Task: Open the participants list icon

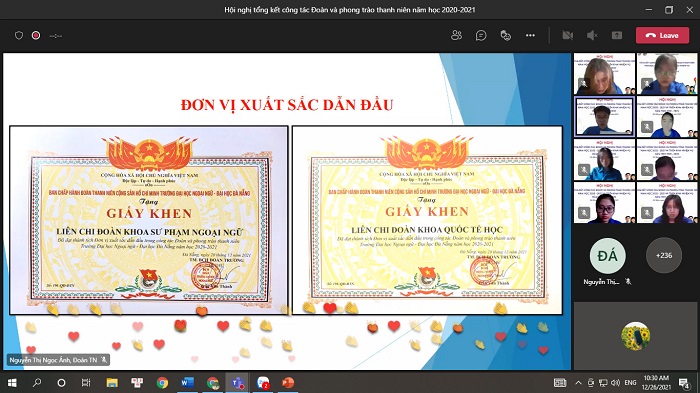Action: pos(456,35)
